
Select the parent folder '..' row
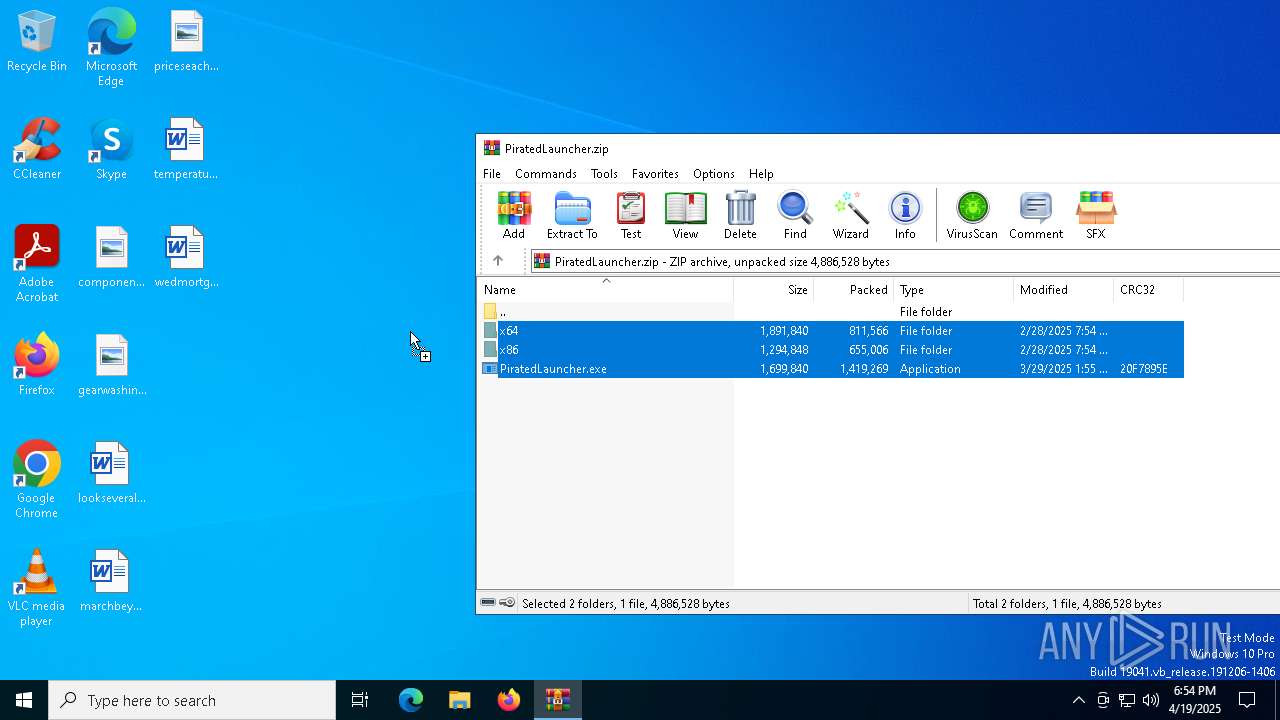tap(831, 312)
